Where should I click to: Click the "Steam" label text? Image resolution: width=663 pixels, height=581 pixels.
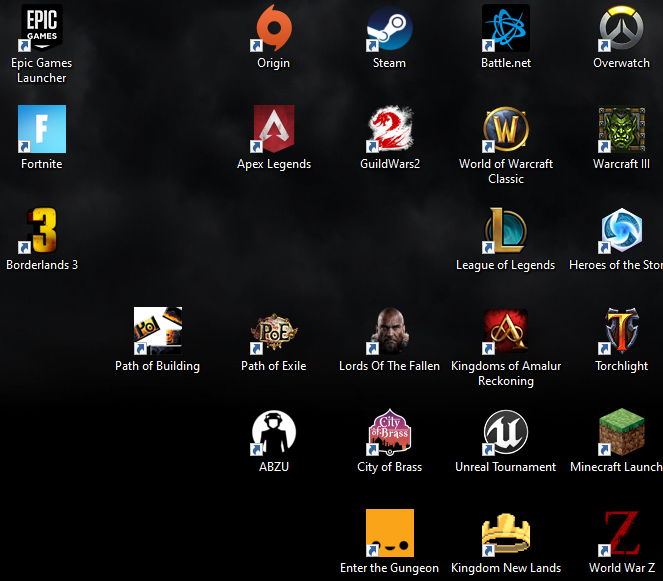(389, 63)
